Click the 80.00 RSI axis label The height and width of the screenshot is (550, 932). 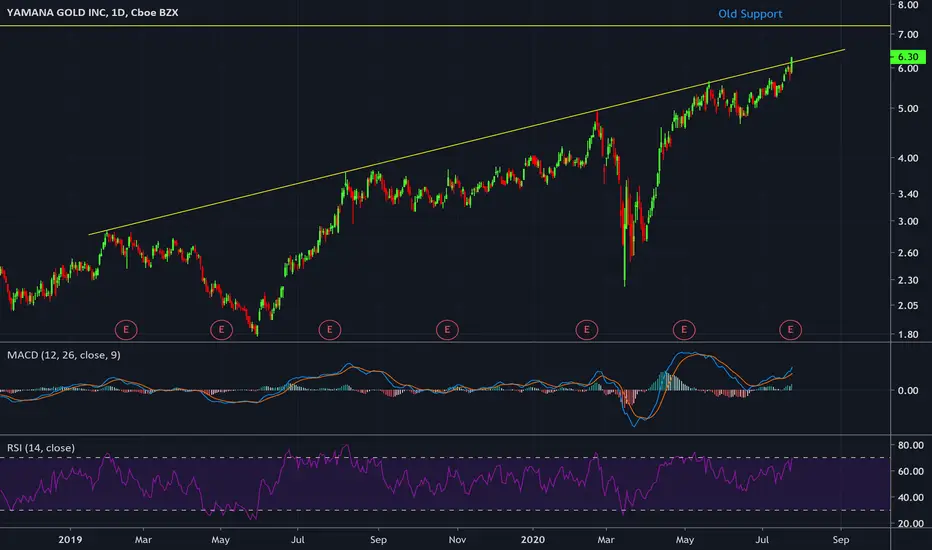point(911,445)
